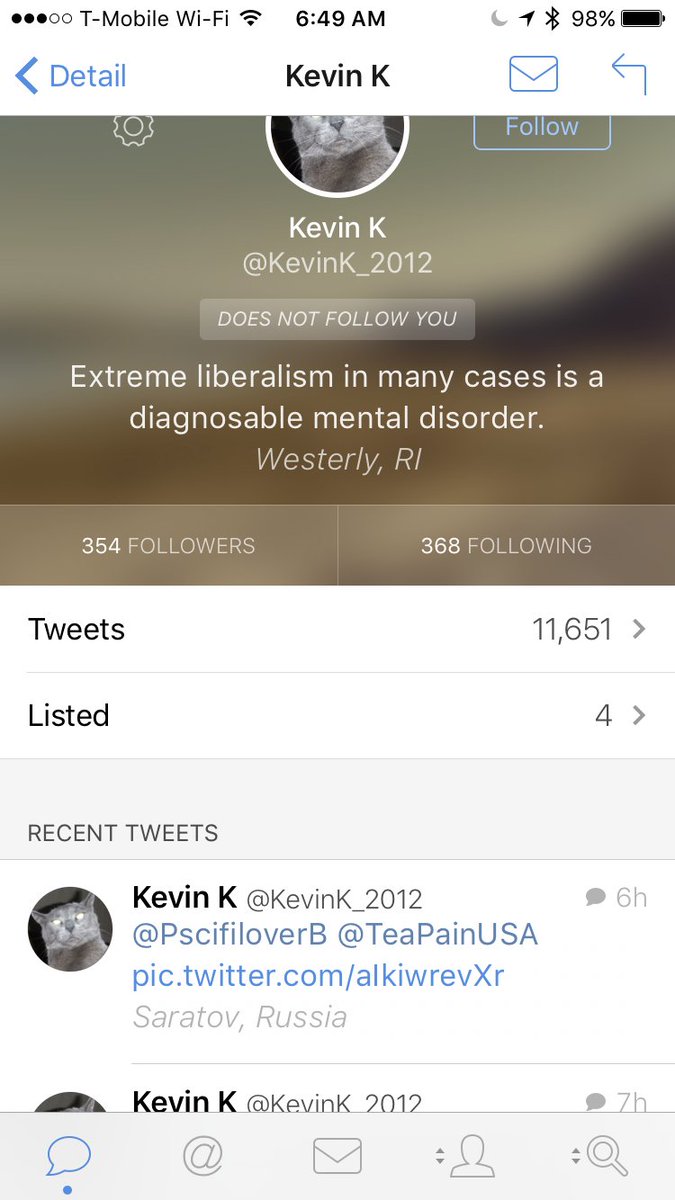Screen dimensions: 675x1200
Task: Tap the reply bubble icon on 6h tweet
Action: (596, 897)
